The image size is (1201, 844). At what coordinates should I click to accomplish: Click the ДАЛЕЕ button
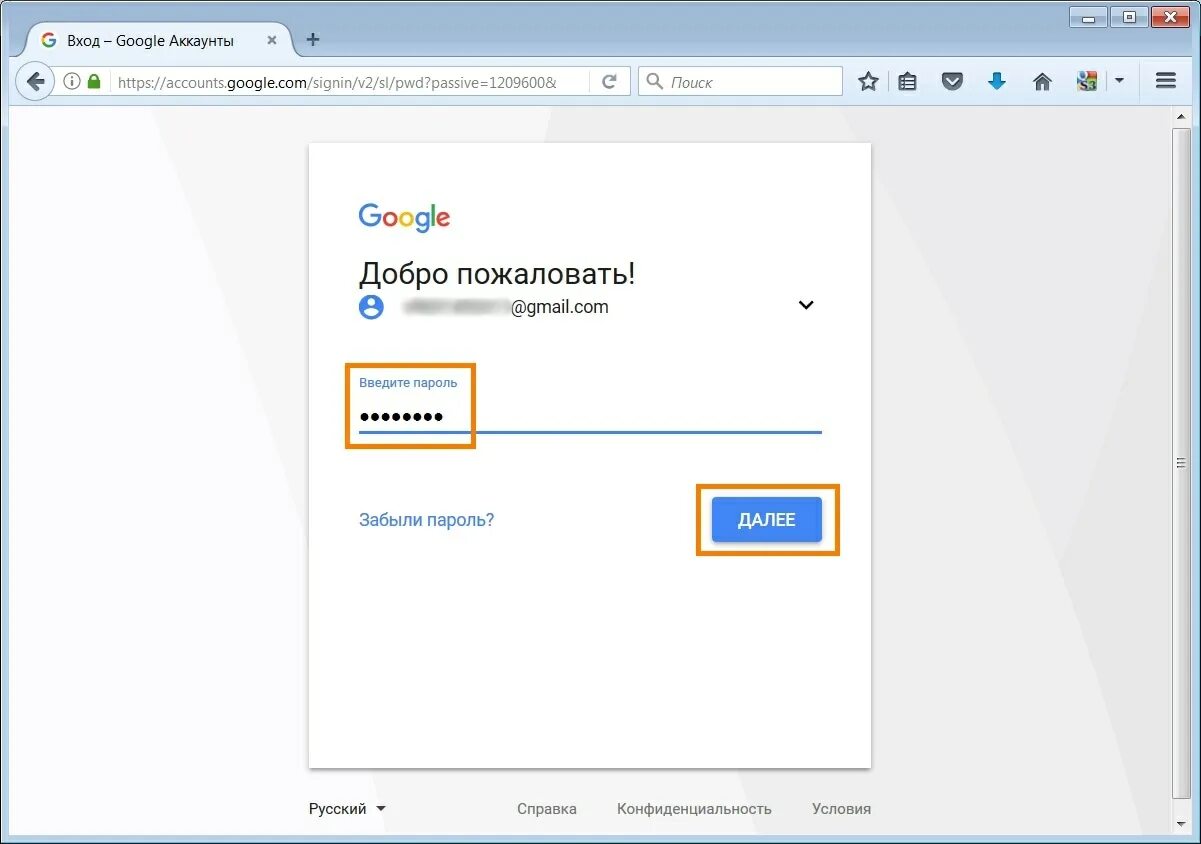click(767, 520)
